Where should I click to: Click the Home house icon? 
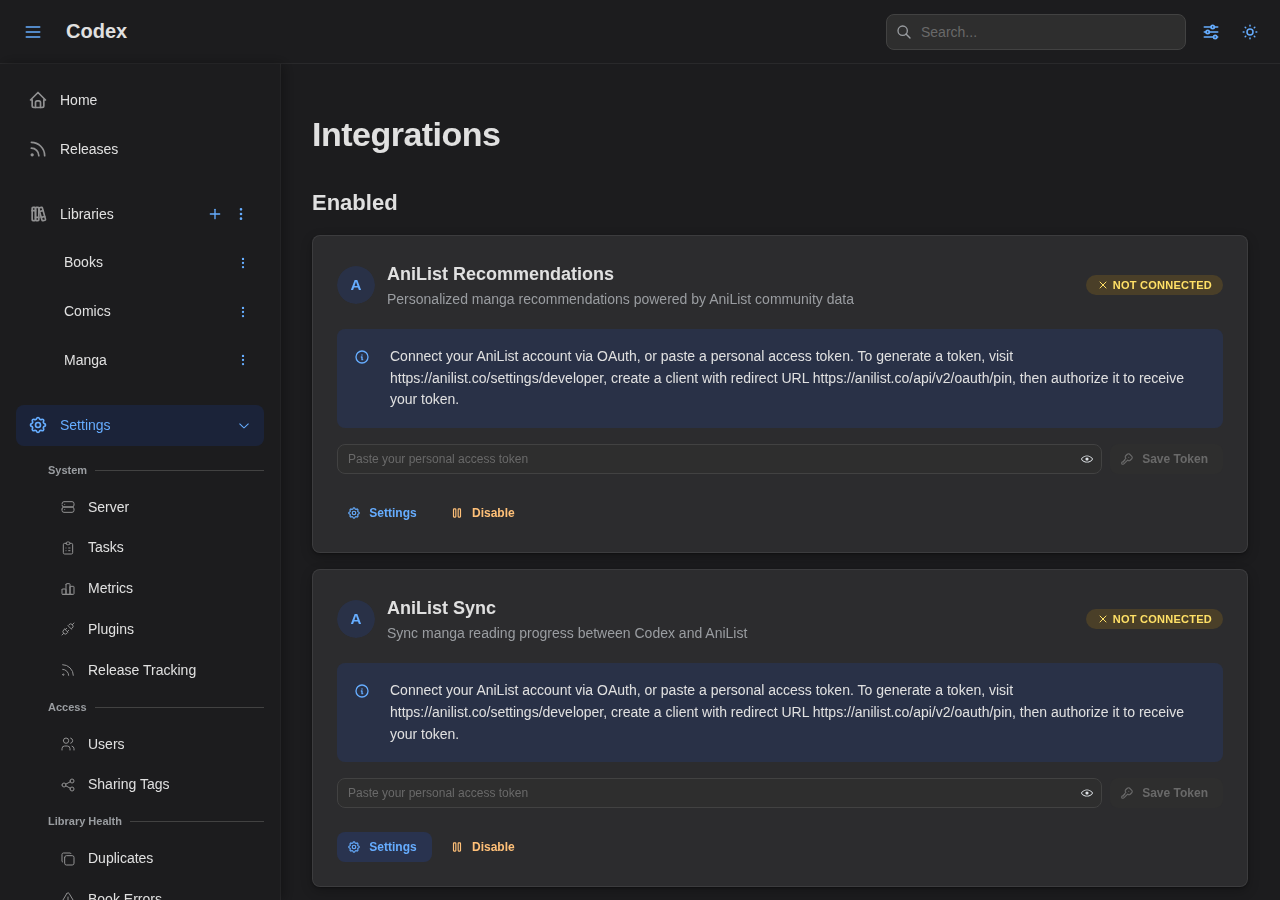(x=38, y=100)
